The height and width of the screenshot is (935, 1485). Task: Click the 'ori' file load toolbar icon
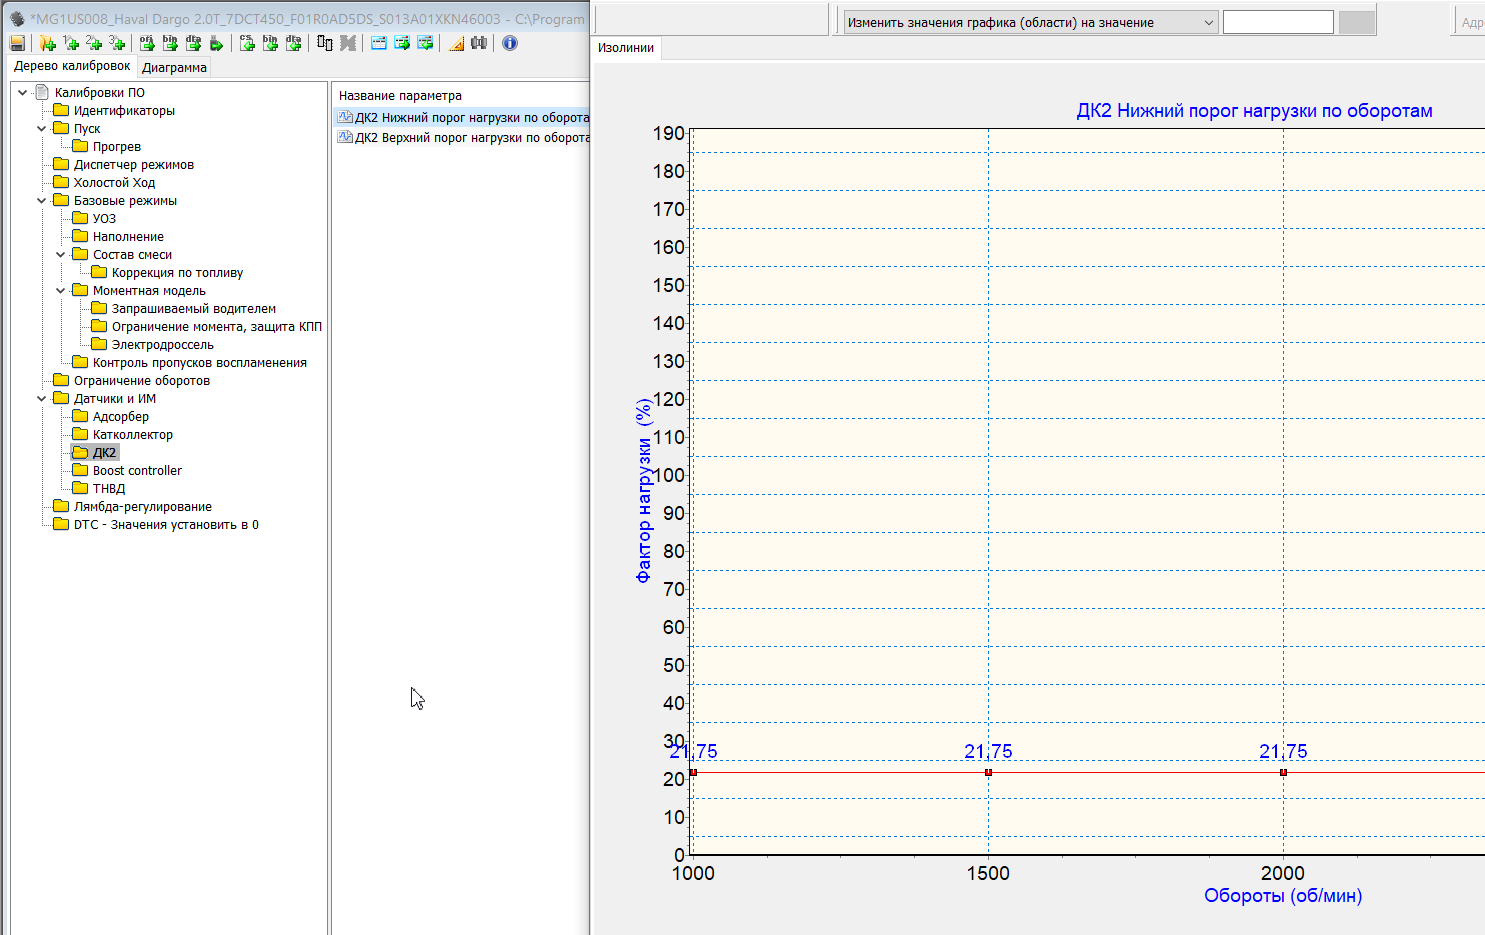[147, 43]
